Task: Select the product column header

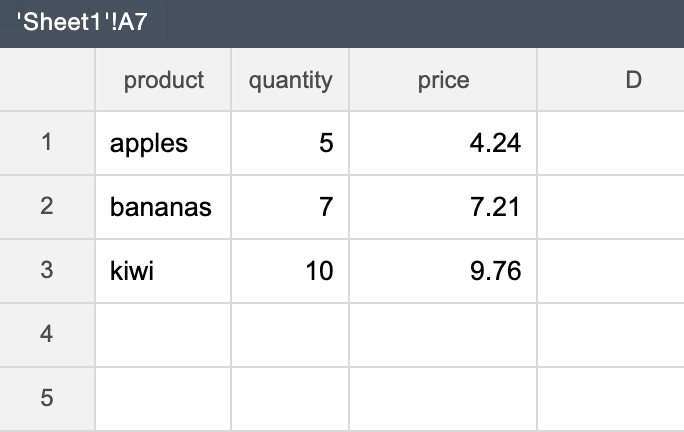Action: tap(163, 80)
